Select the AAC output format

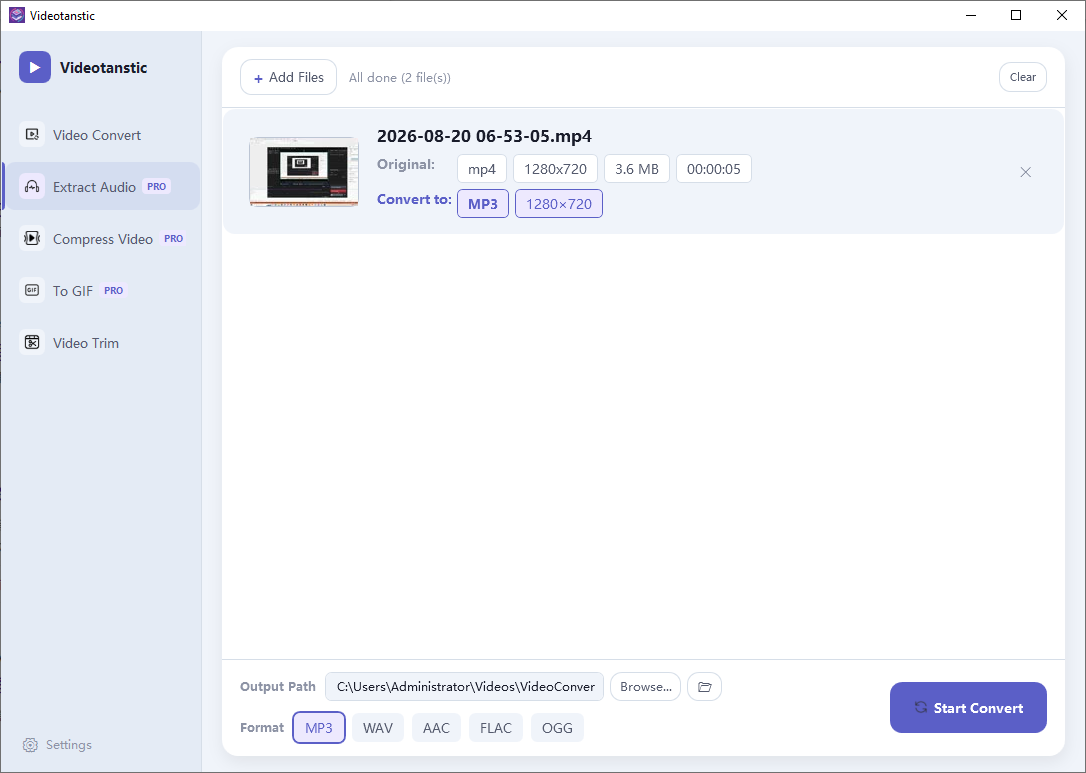pos(436,728)
